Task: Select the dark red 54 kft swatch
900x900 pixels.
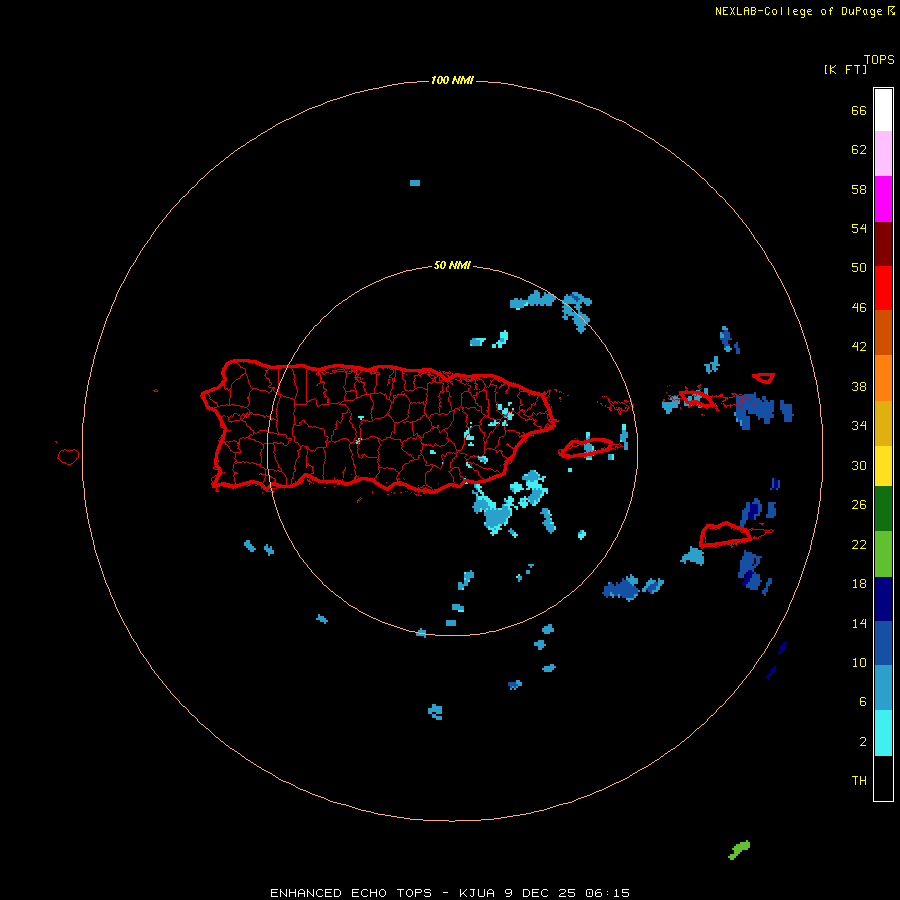Action: click(883, 244)
